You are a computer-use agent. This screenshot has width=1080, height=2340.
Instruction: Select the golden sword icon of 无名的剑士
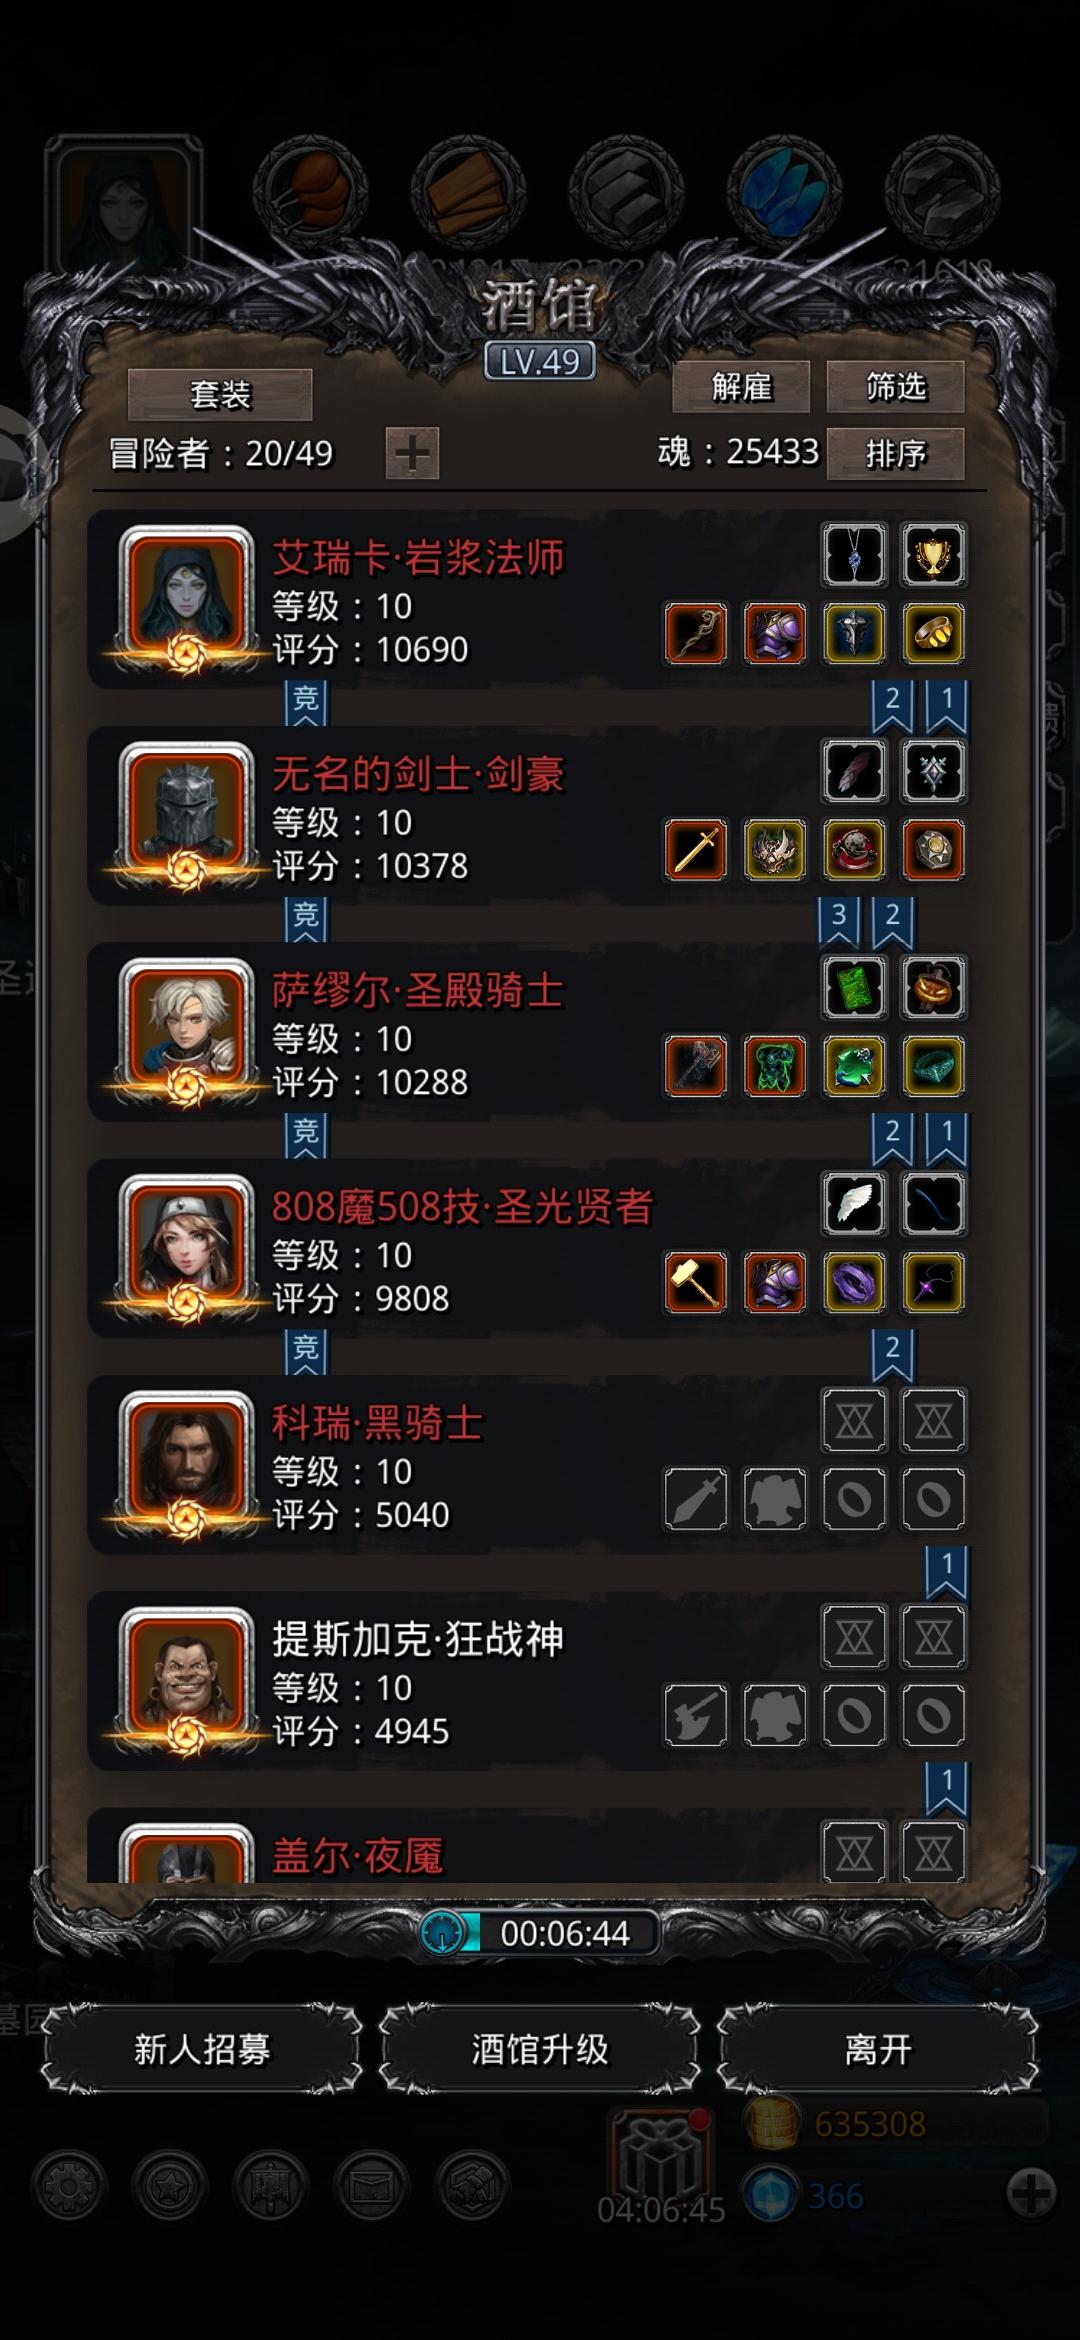696,850
